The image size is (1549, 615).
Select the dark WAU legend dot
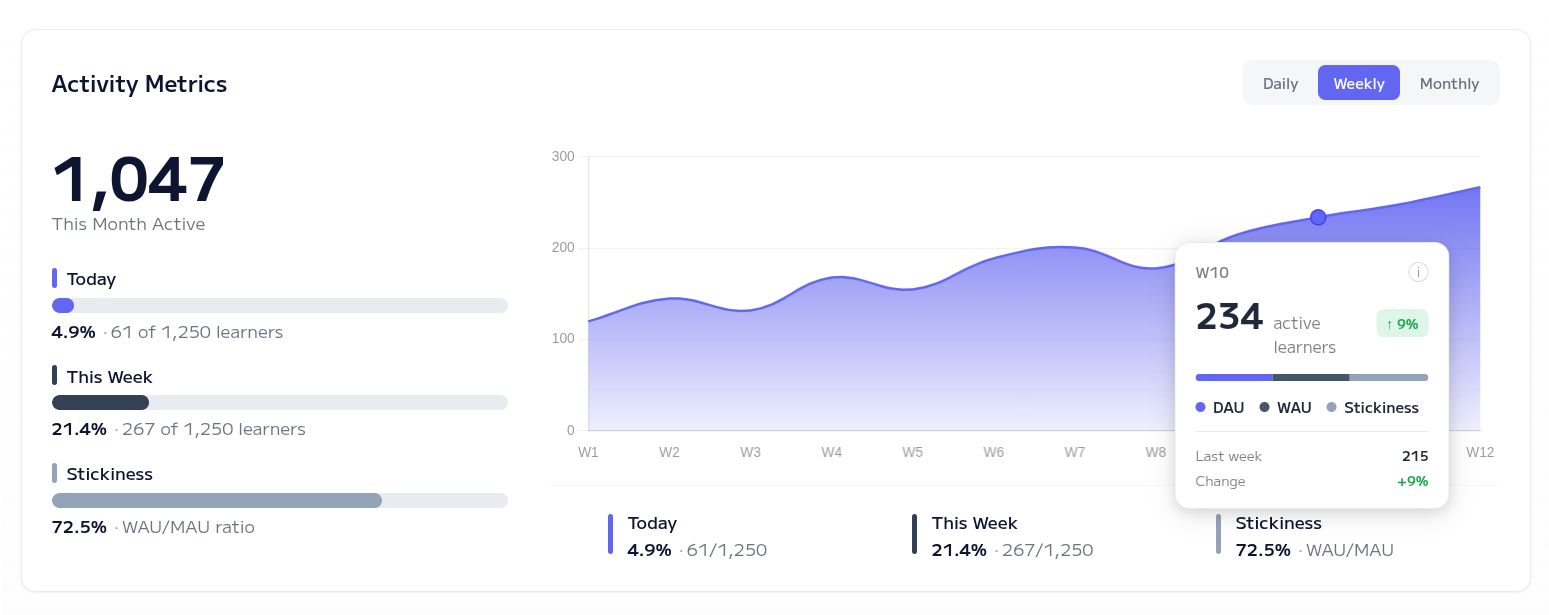pos(1262,407)
